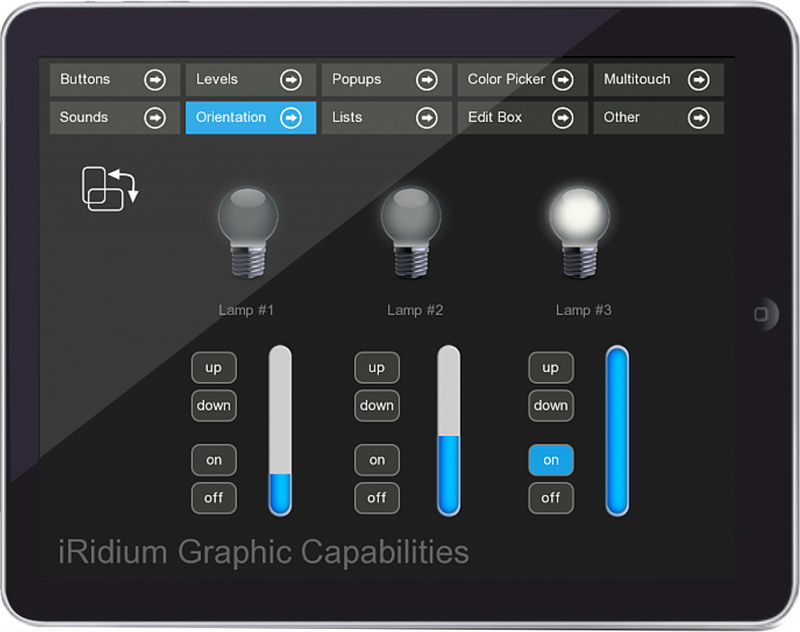
Task: Open the Other section via its arrow
Action: pyautogui.click(x=700, y=117)
